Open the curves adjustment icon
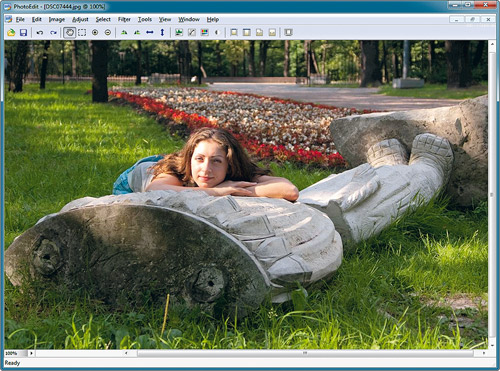Image resolution: width=500 pixels, height=371 pixels. [192, 32]
